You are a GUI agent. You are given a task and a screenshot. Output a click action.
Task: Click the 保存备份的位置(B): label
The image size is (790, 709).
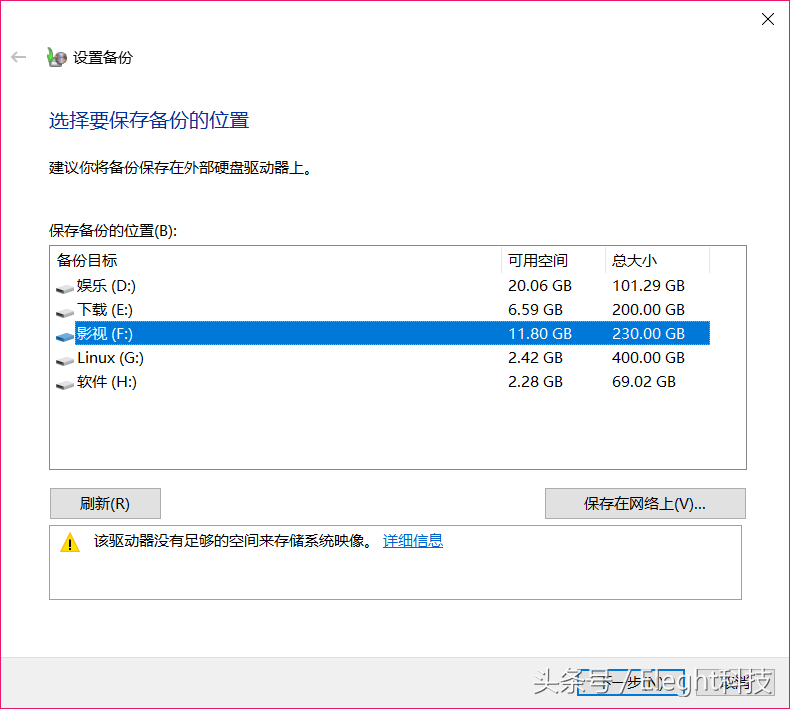pyautogui.click(x=113, y=231)
